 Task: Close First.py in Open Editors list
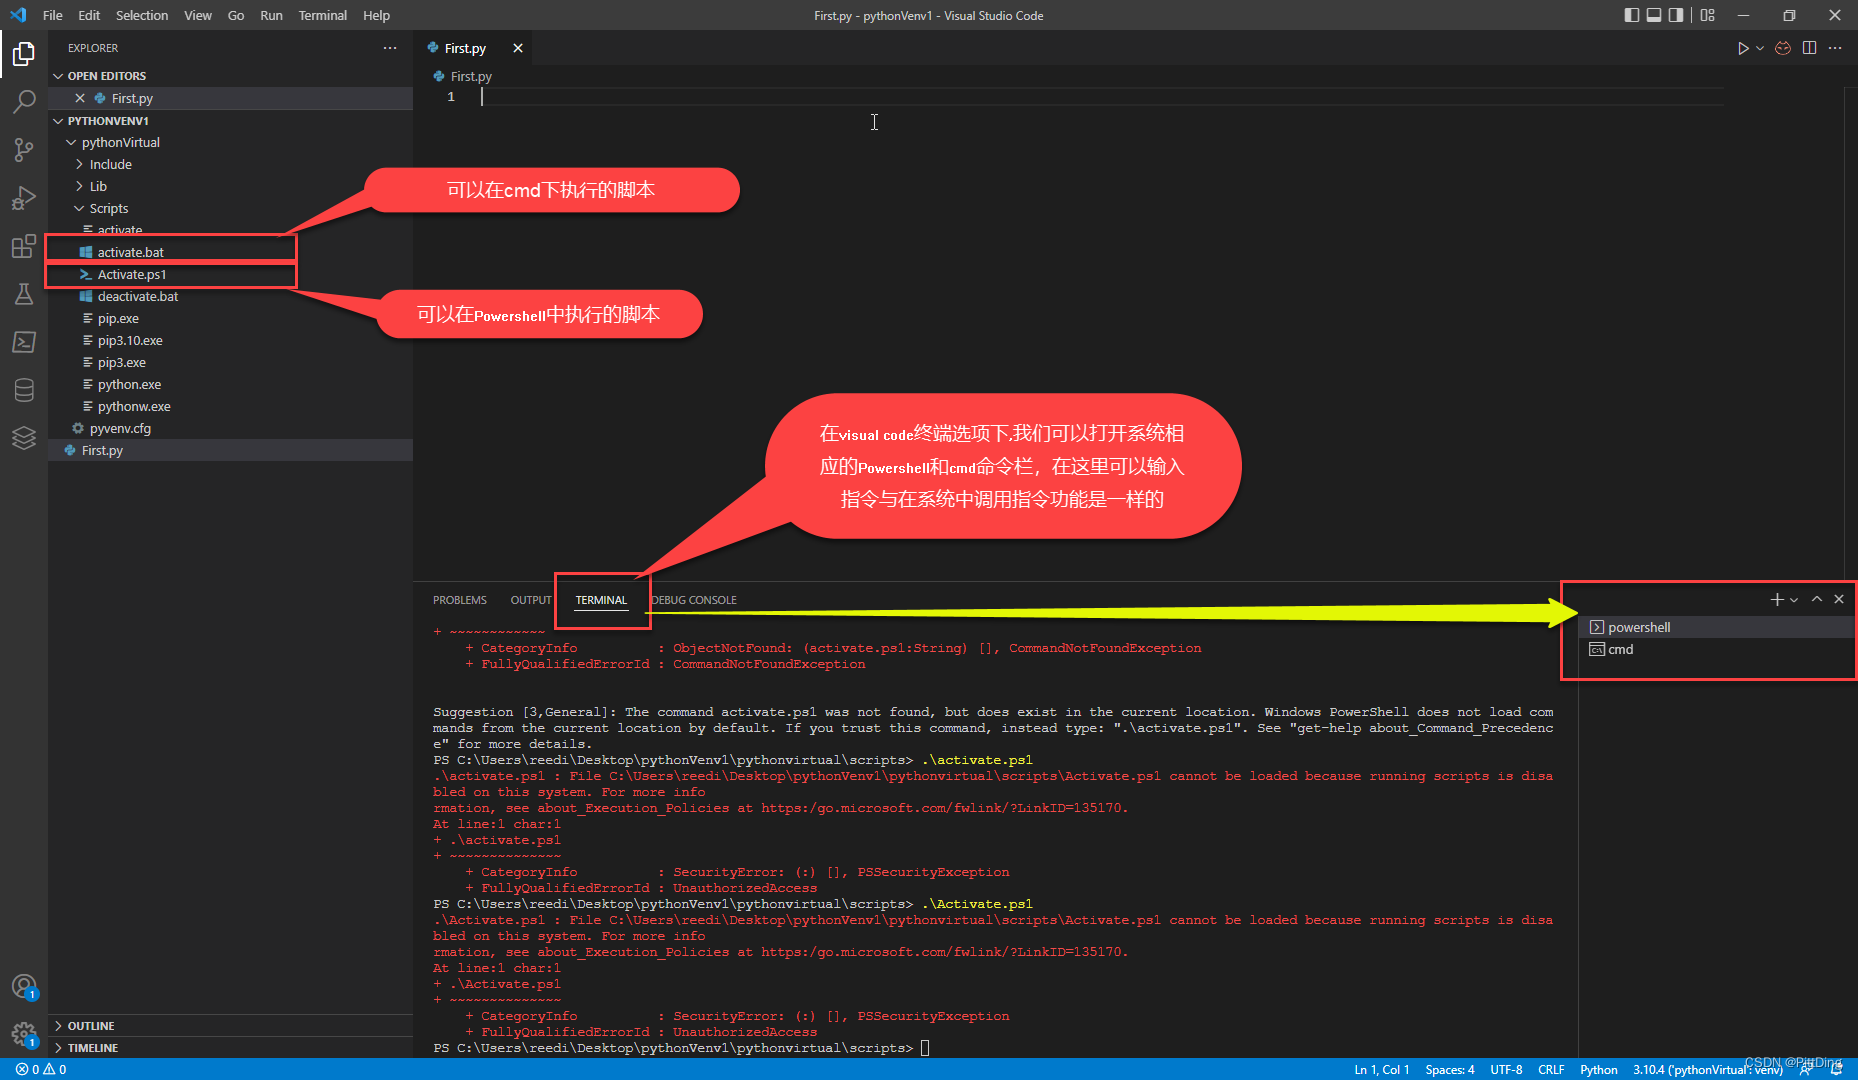point(80,98)
